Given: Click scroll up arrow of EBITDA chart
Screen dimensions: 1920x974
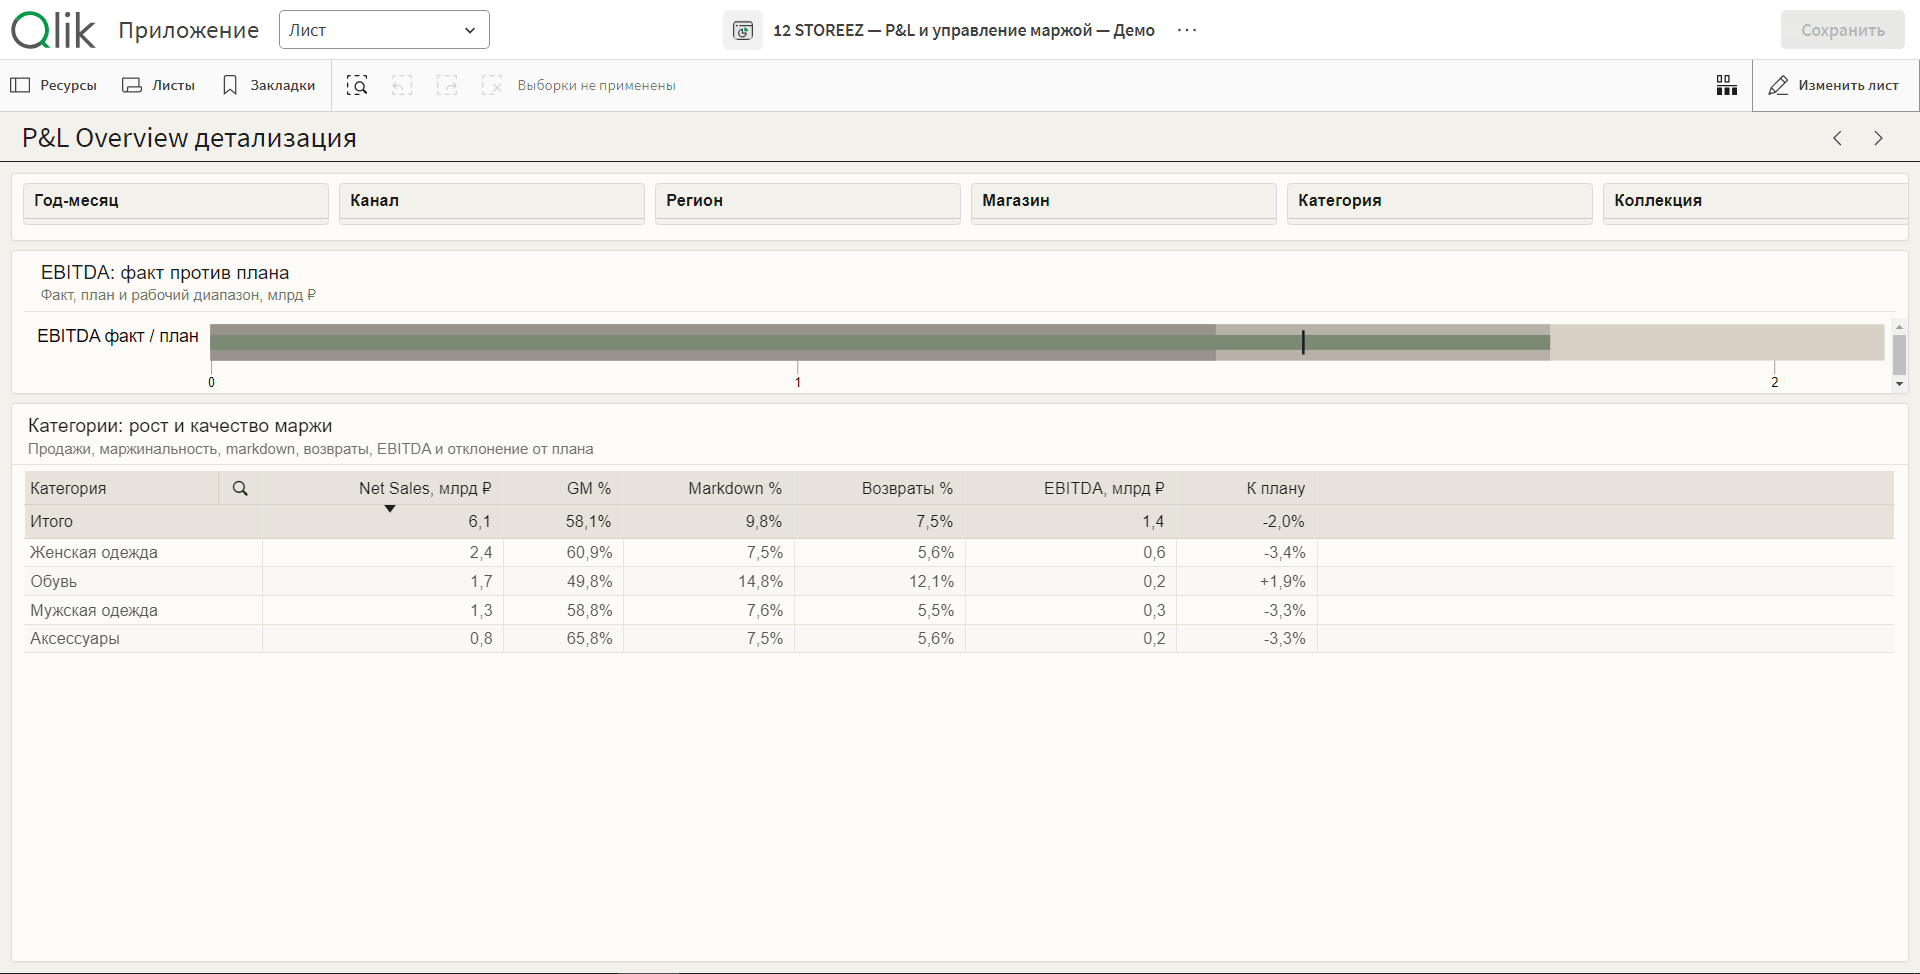Looking at the screenshot, I should pos(1899,326).
